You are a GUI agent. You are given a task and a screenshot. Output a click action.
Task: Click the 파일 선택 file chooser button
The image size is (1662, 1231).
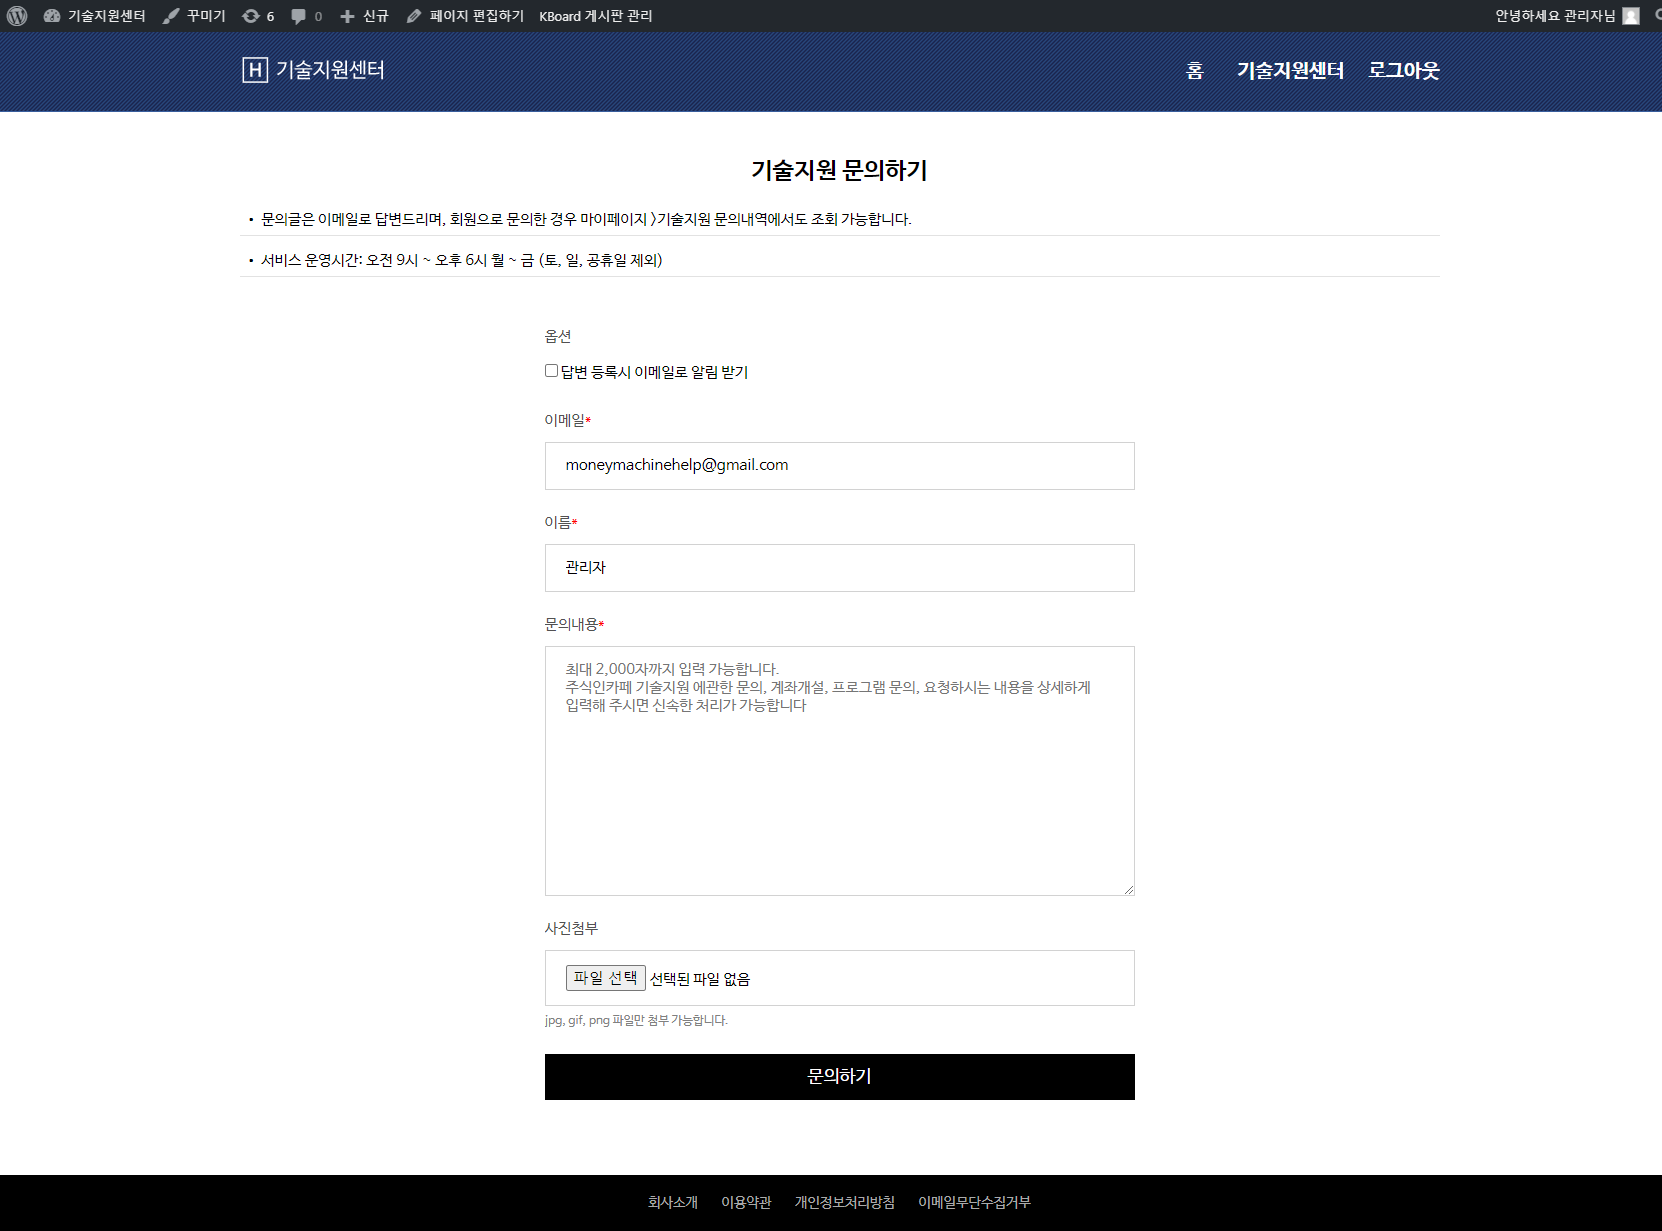click(x=605, y=978)
